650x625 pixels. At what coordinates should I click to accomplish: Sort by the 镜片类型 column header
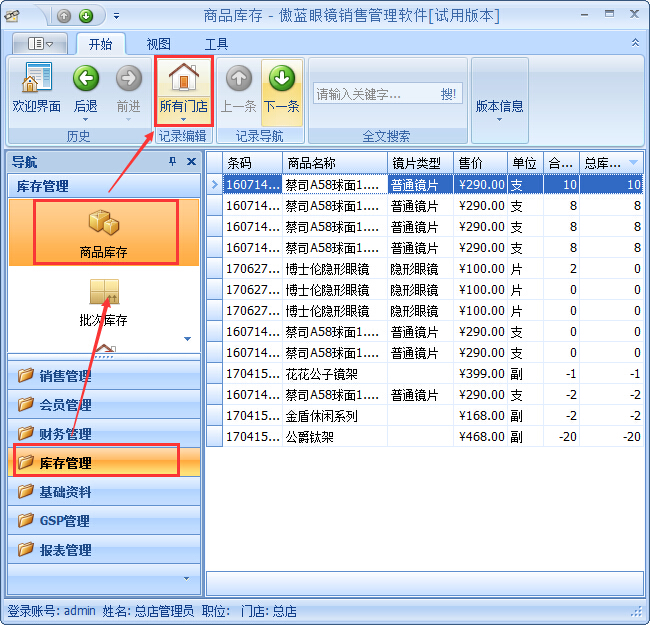click(420, 163)
